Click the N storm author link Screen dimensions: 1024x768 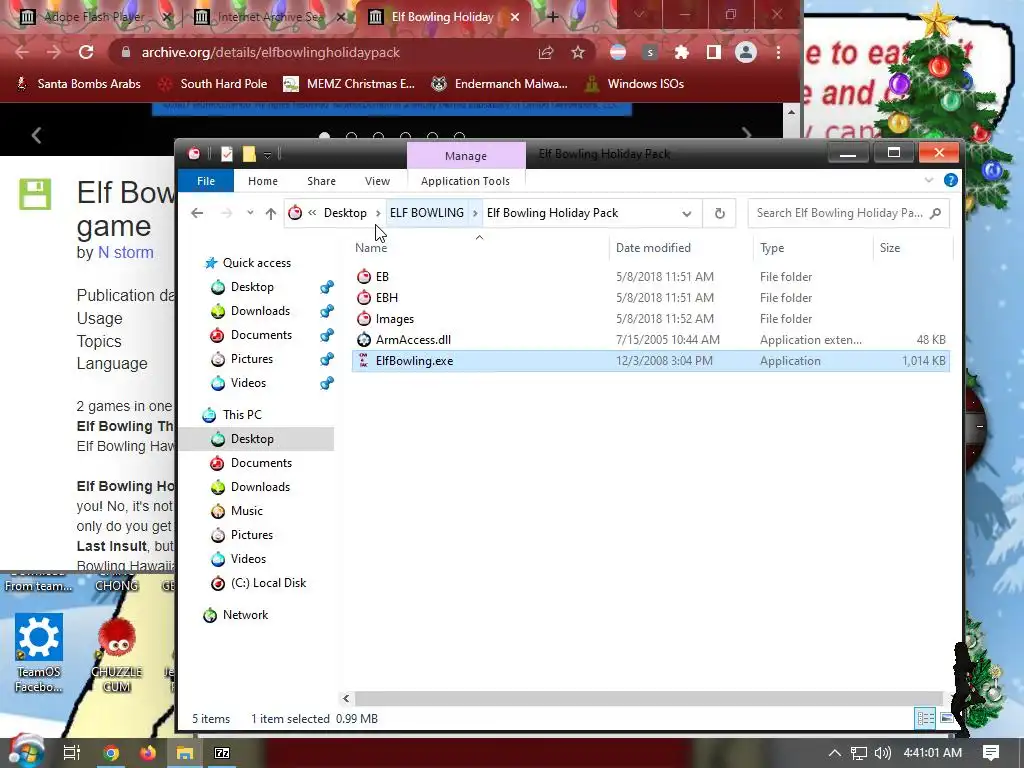click(x=125, y=252)
